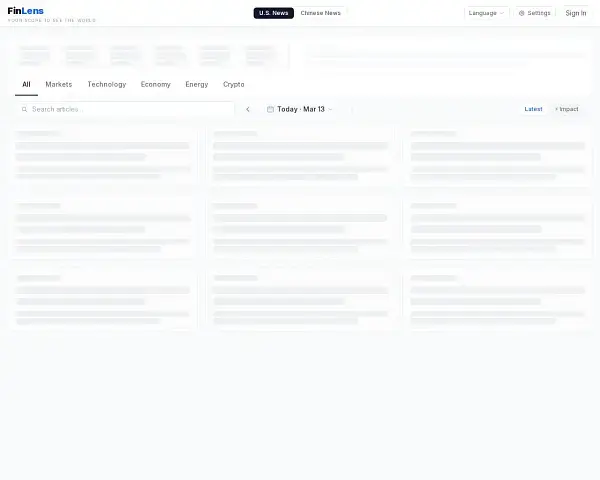Click the Sign In button
The image size is (600, 480).
(576, 13)
